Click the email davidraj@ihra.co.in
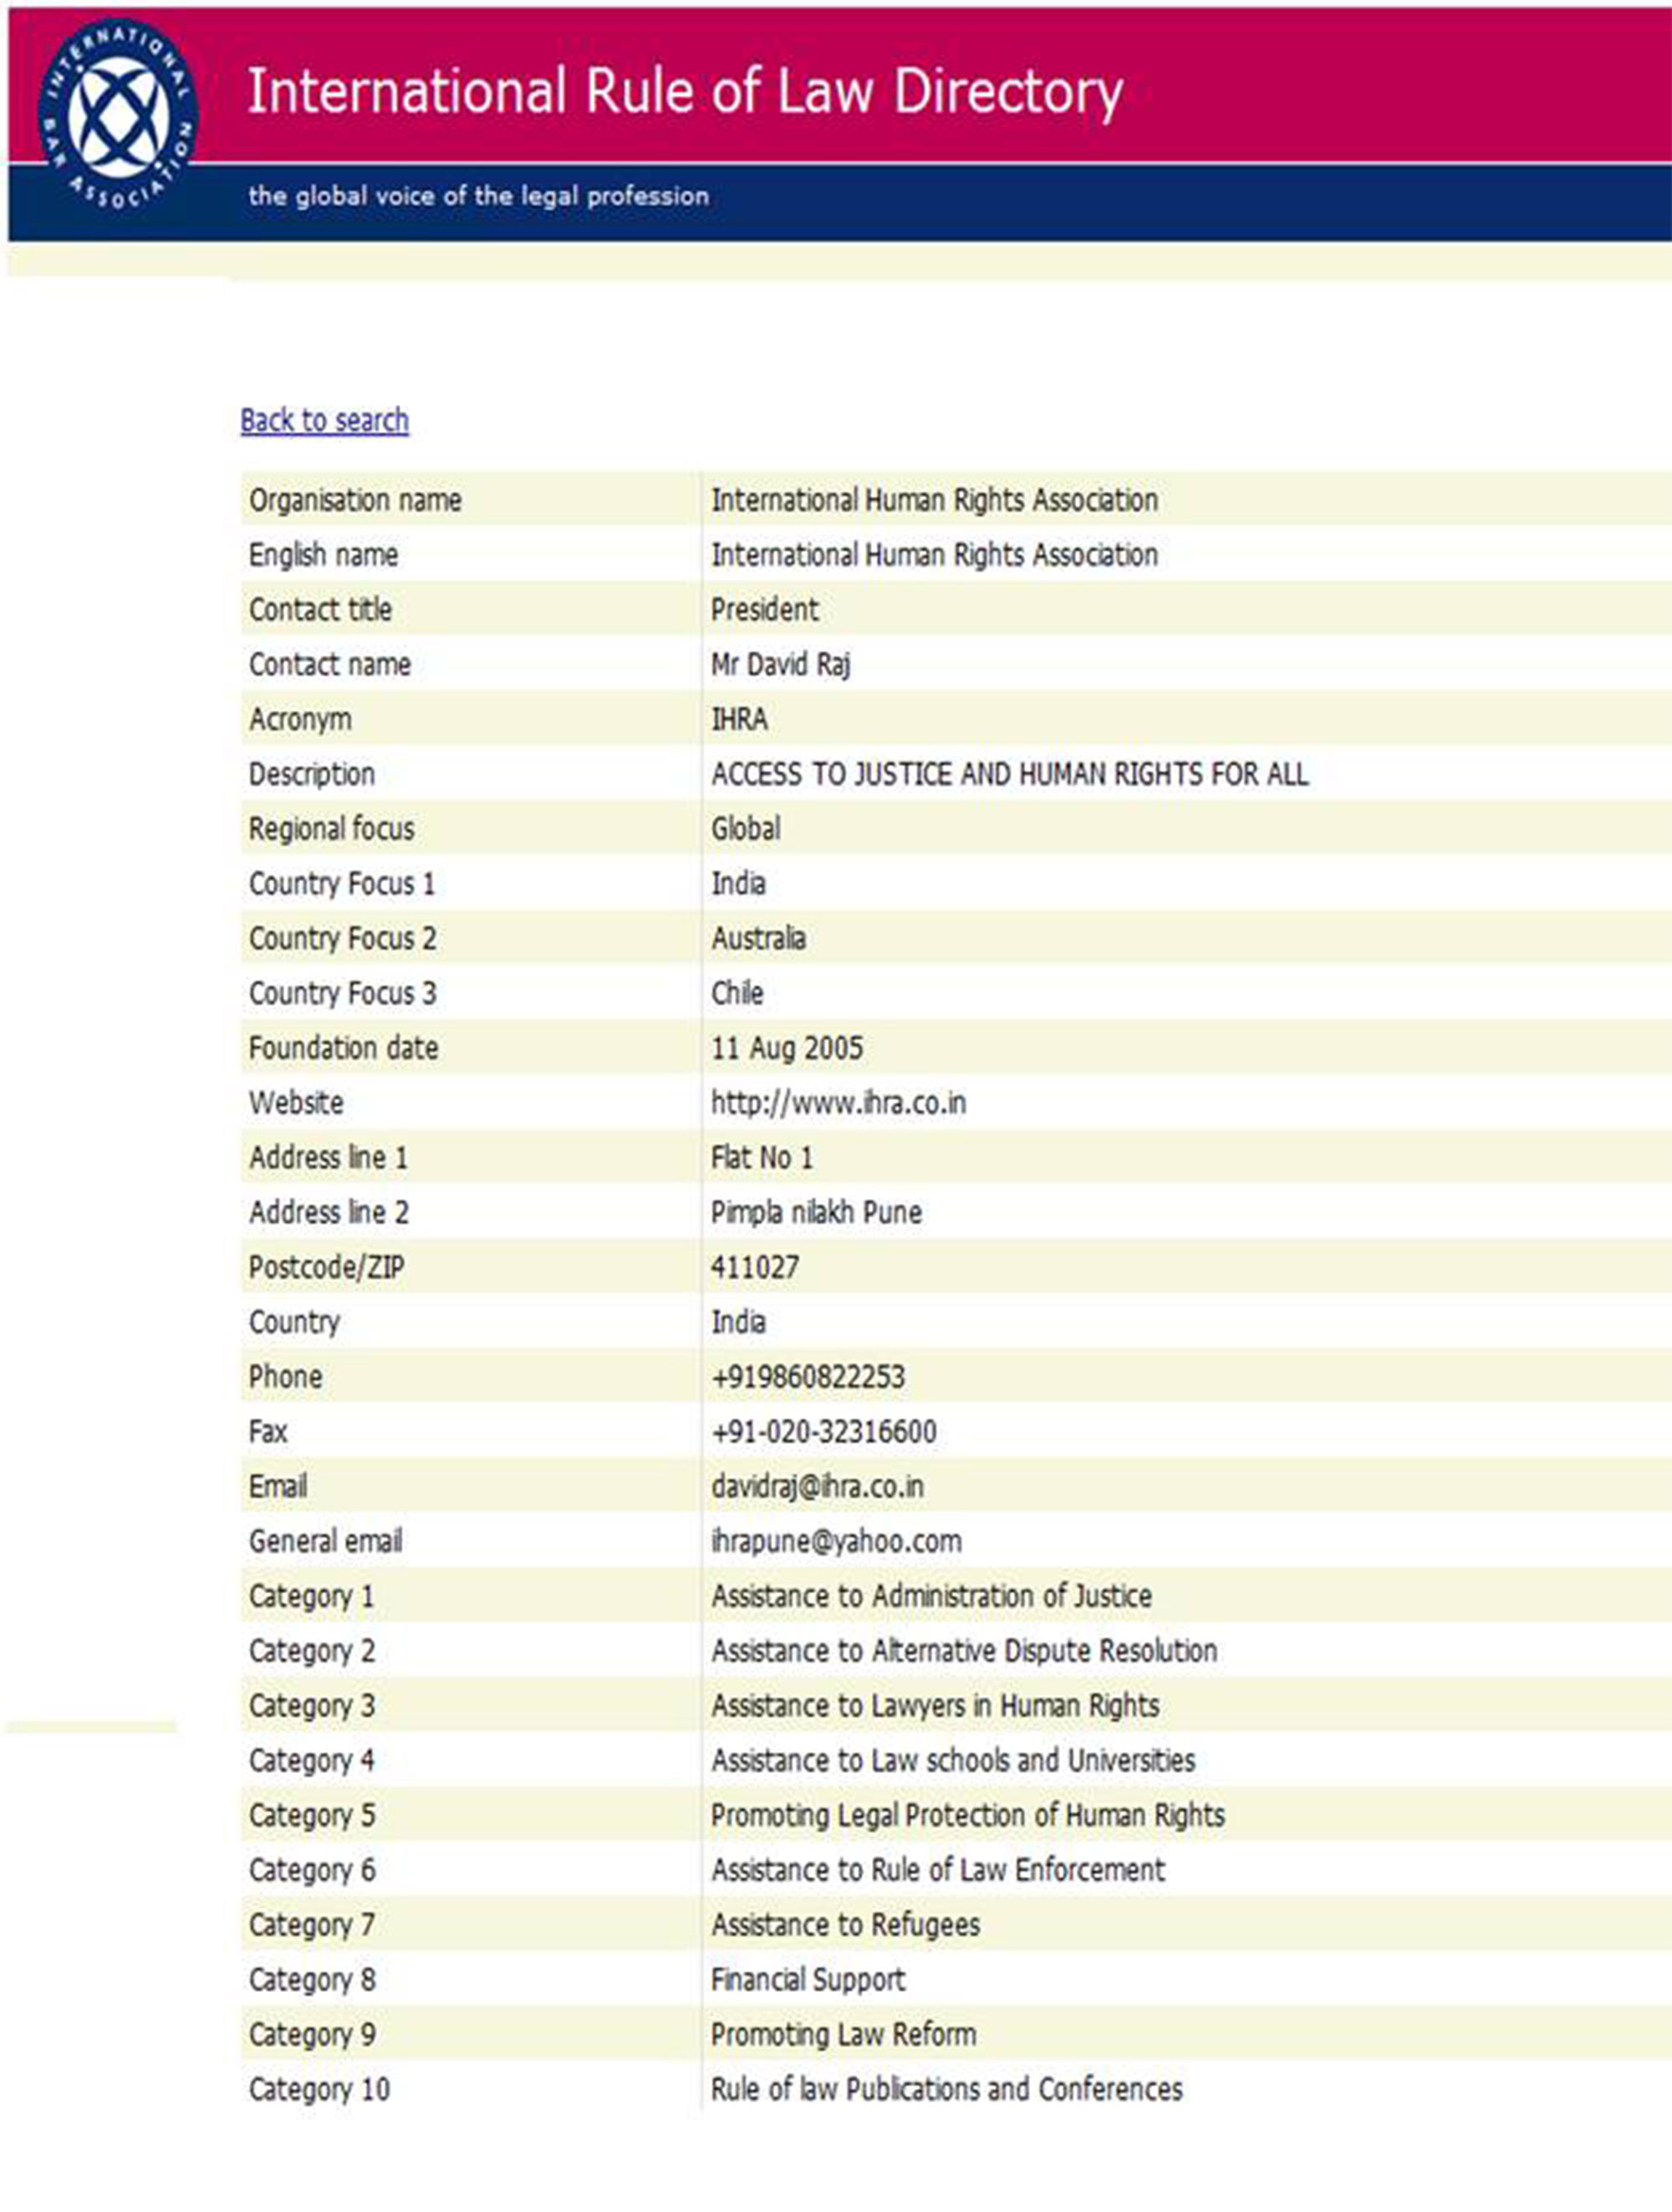1672x2212 pixels. point(817,1486)
